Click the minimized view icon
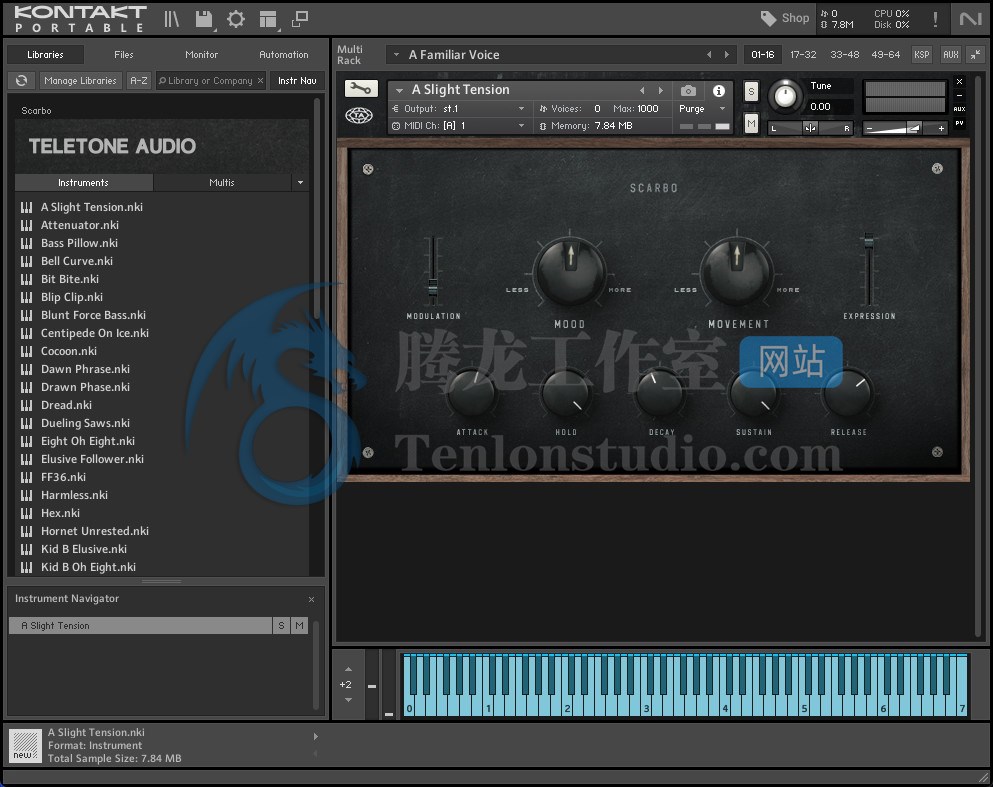993x787 pixels. tap(300, 19)
